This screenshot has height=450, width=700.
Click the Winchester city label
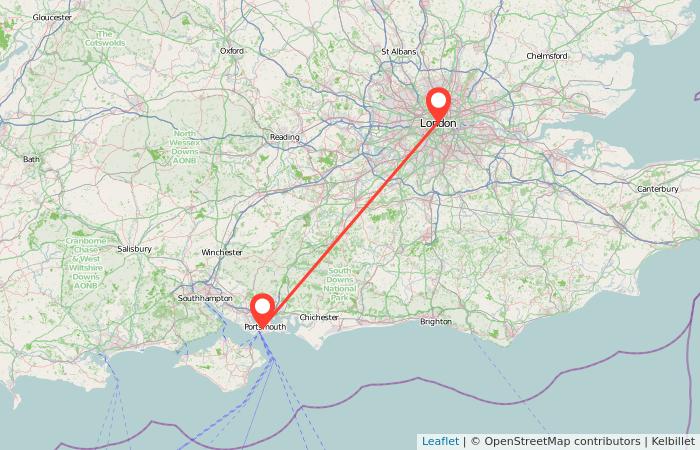click(x=222, y=252)
